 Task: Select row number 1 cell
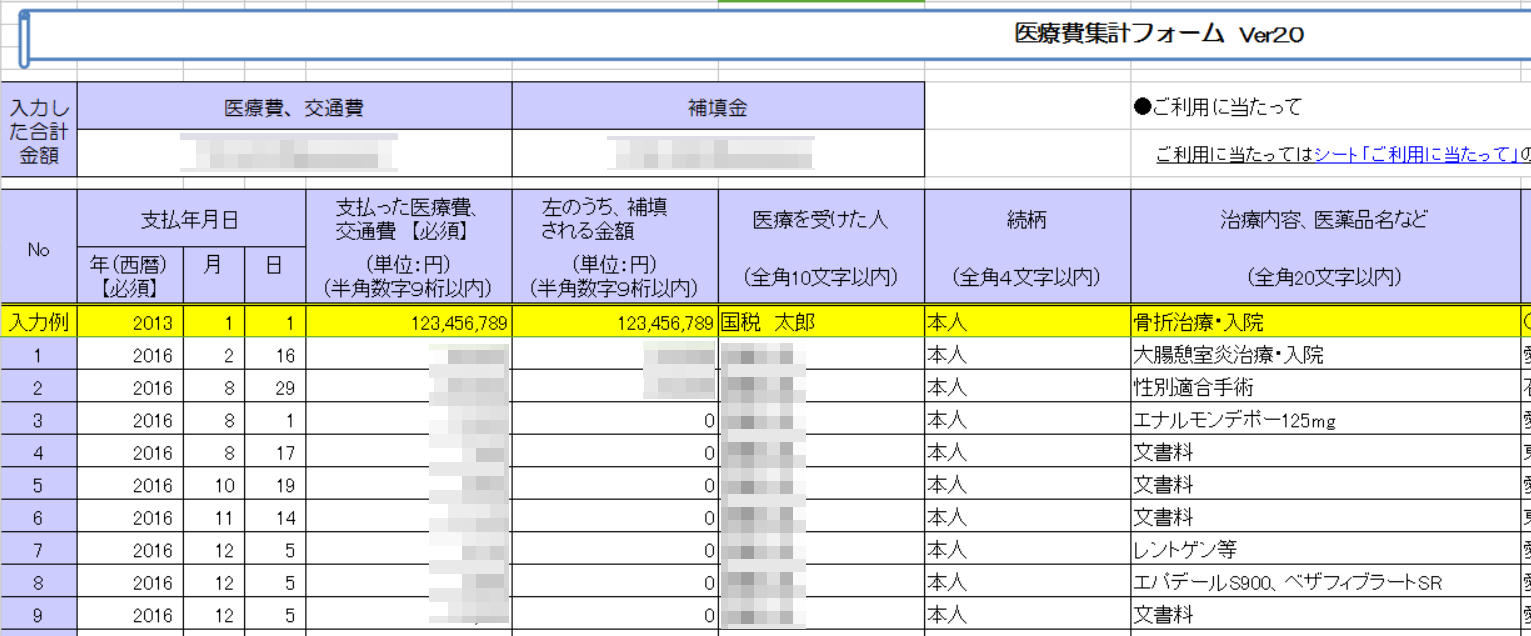click(x=39, y=355)
